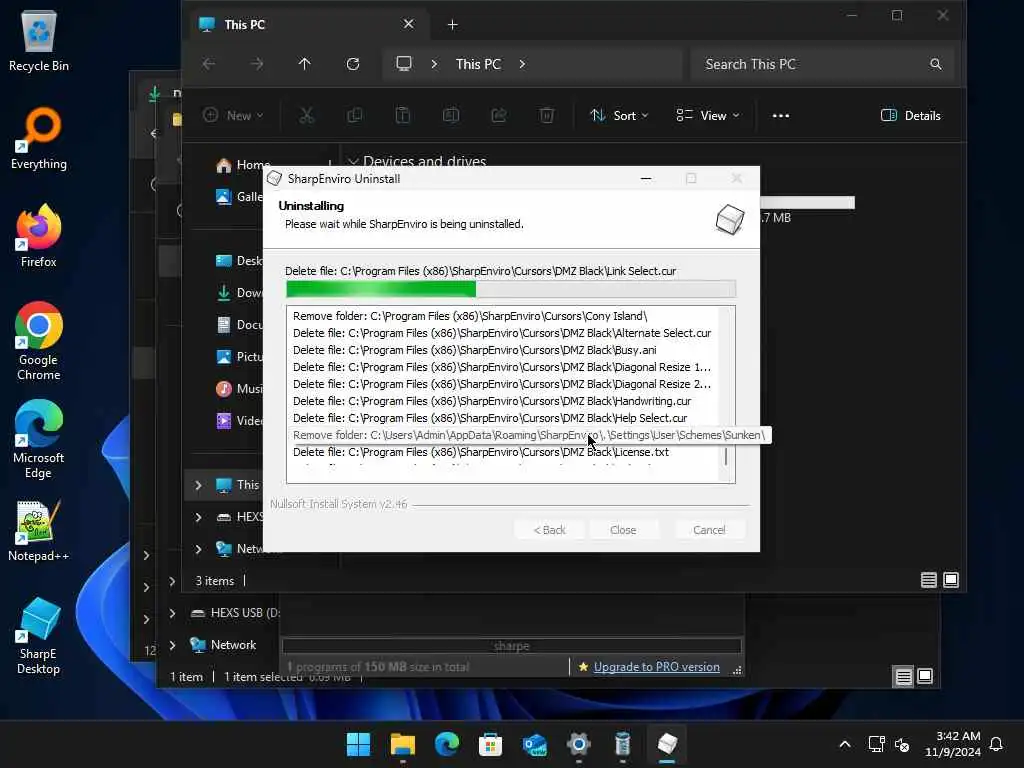Expand HEXS USB (D:) in back Explorer window
The width and height of the screenshot is (1024, 768).
click(172, 613)
